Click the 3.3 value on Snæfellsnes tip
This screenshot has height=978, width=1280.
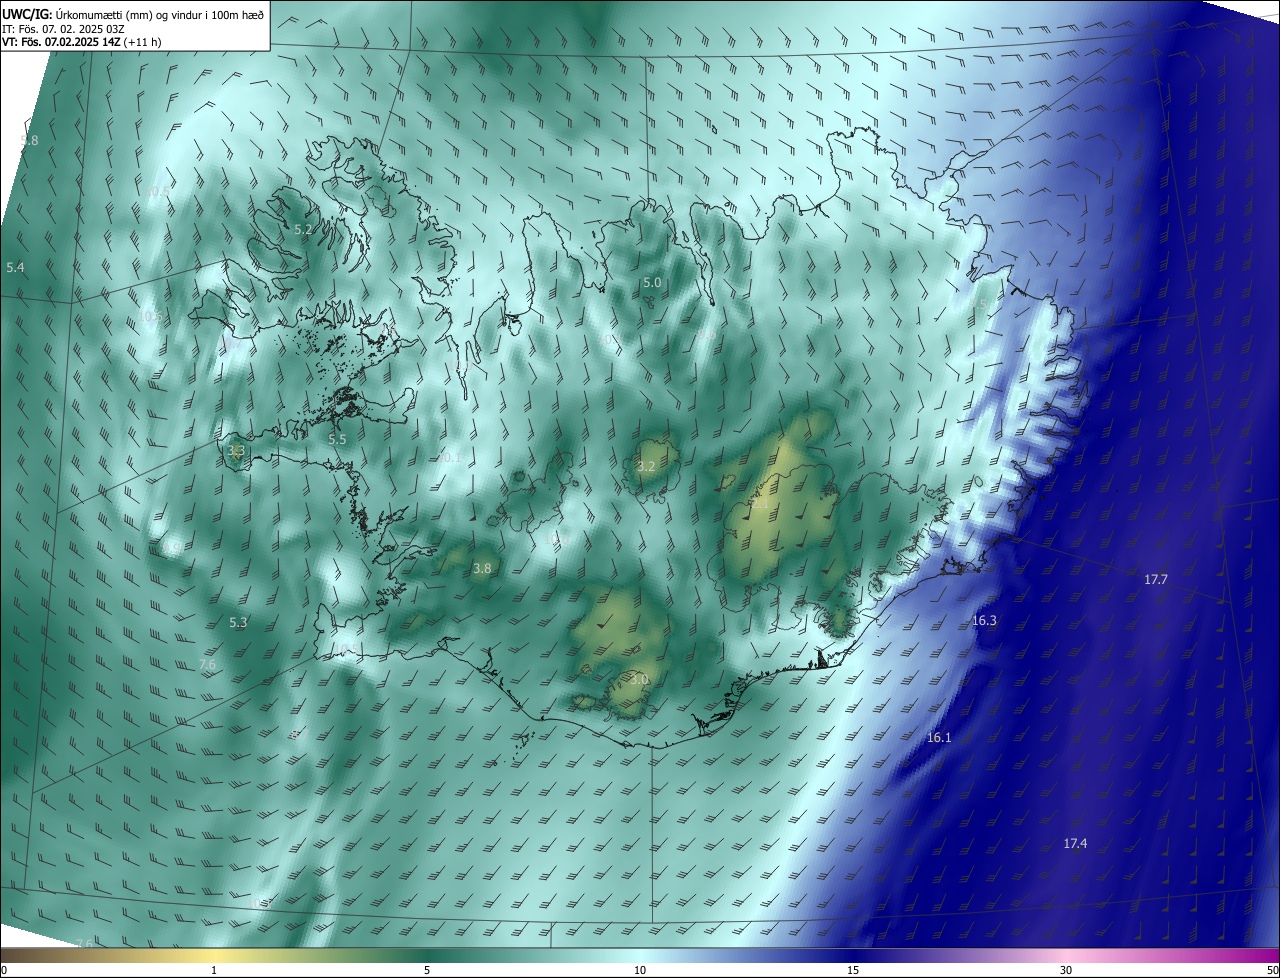[237, 451]
